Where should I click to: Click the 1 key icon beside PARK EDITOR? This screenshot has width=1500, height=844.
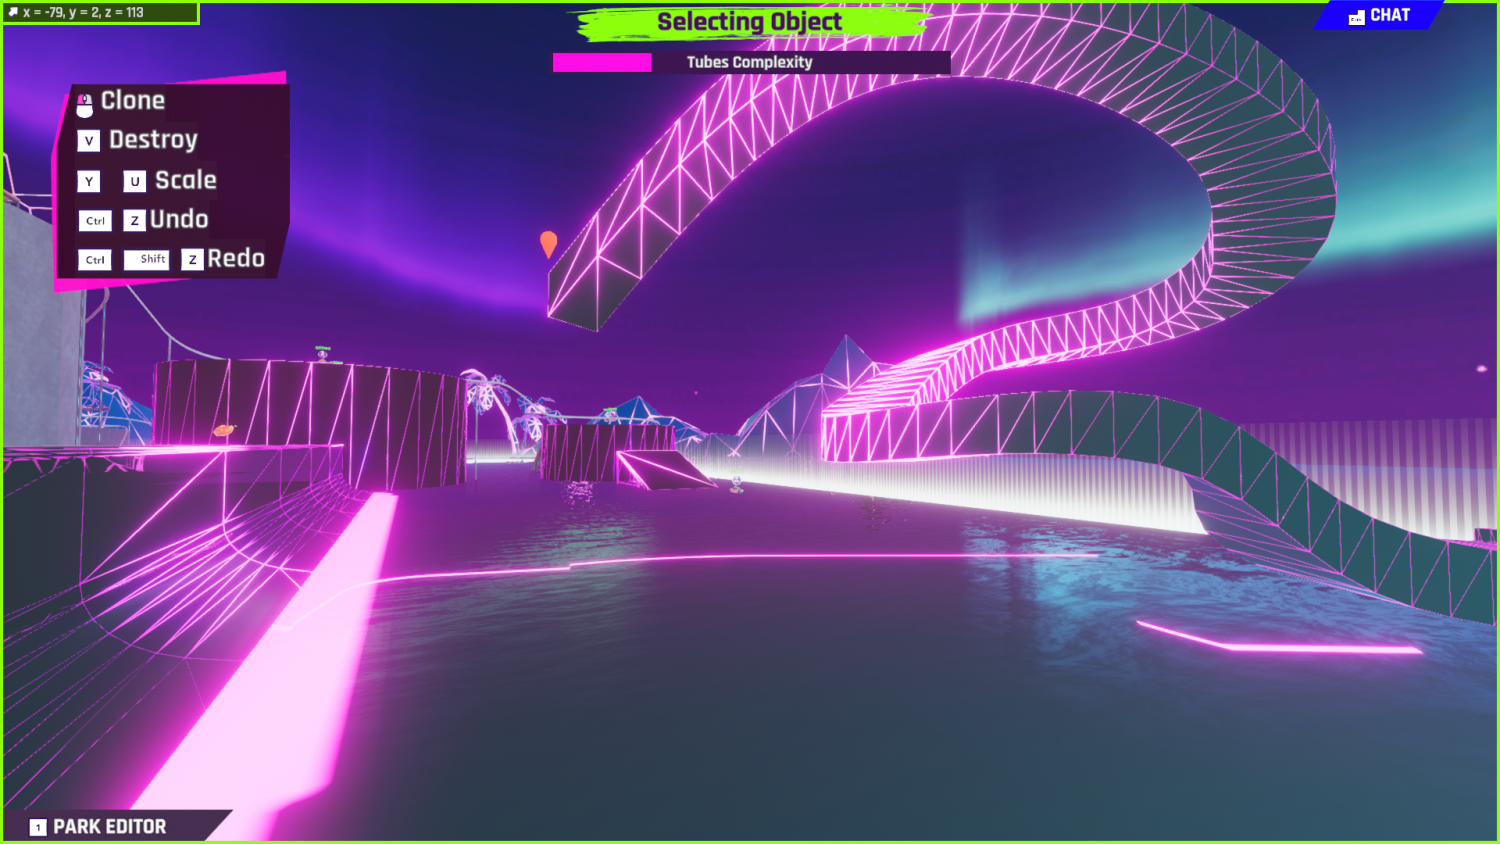38,827
